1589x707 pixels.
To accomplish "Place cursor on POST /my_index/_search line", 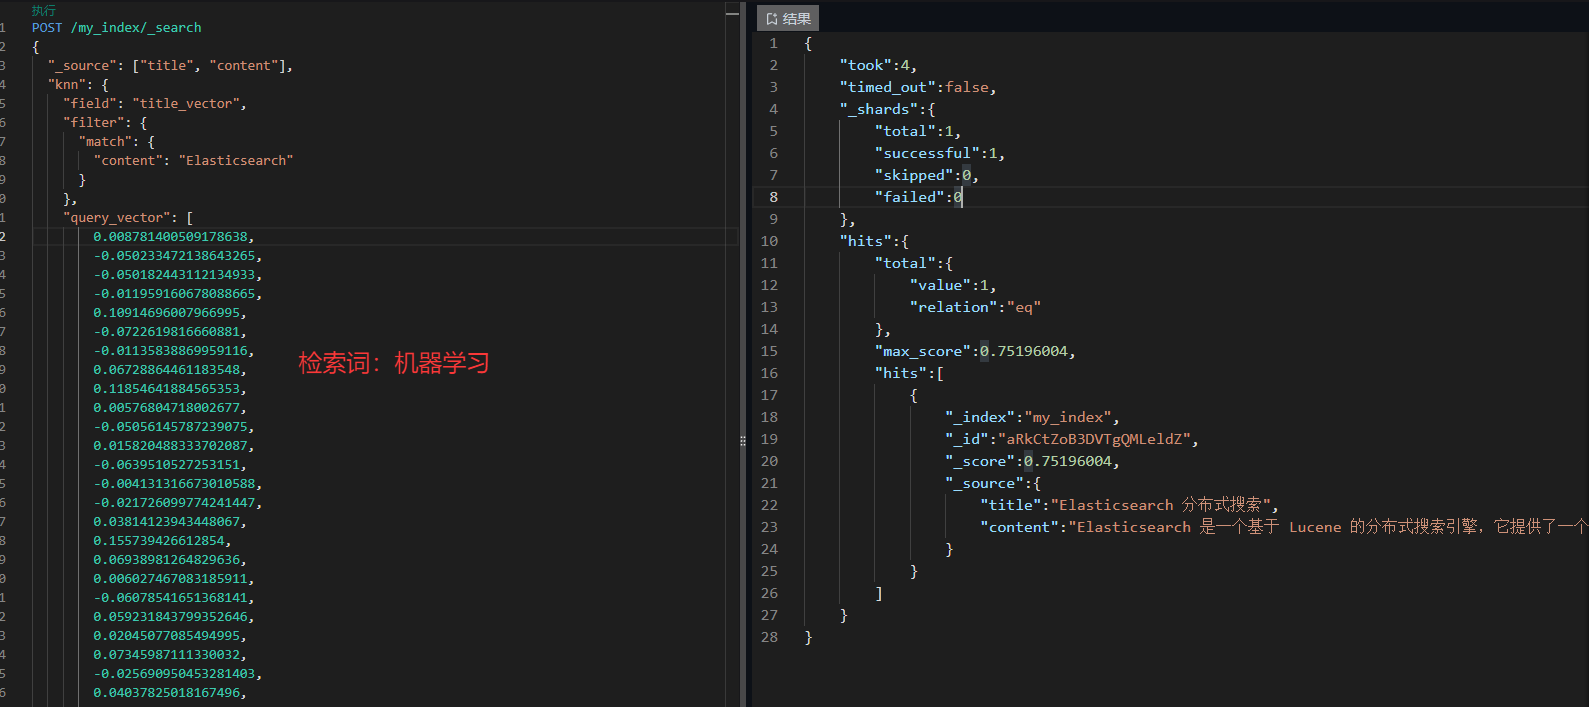I will tap(116, 27).
